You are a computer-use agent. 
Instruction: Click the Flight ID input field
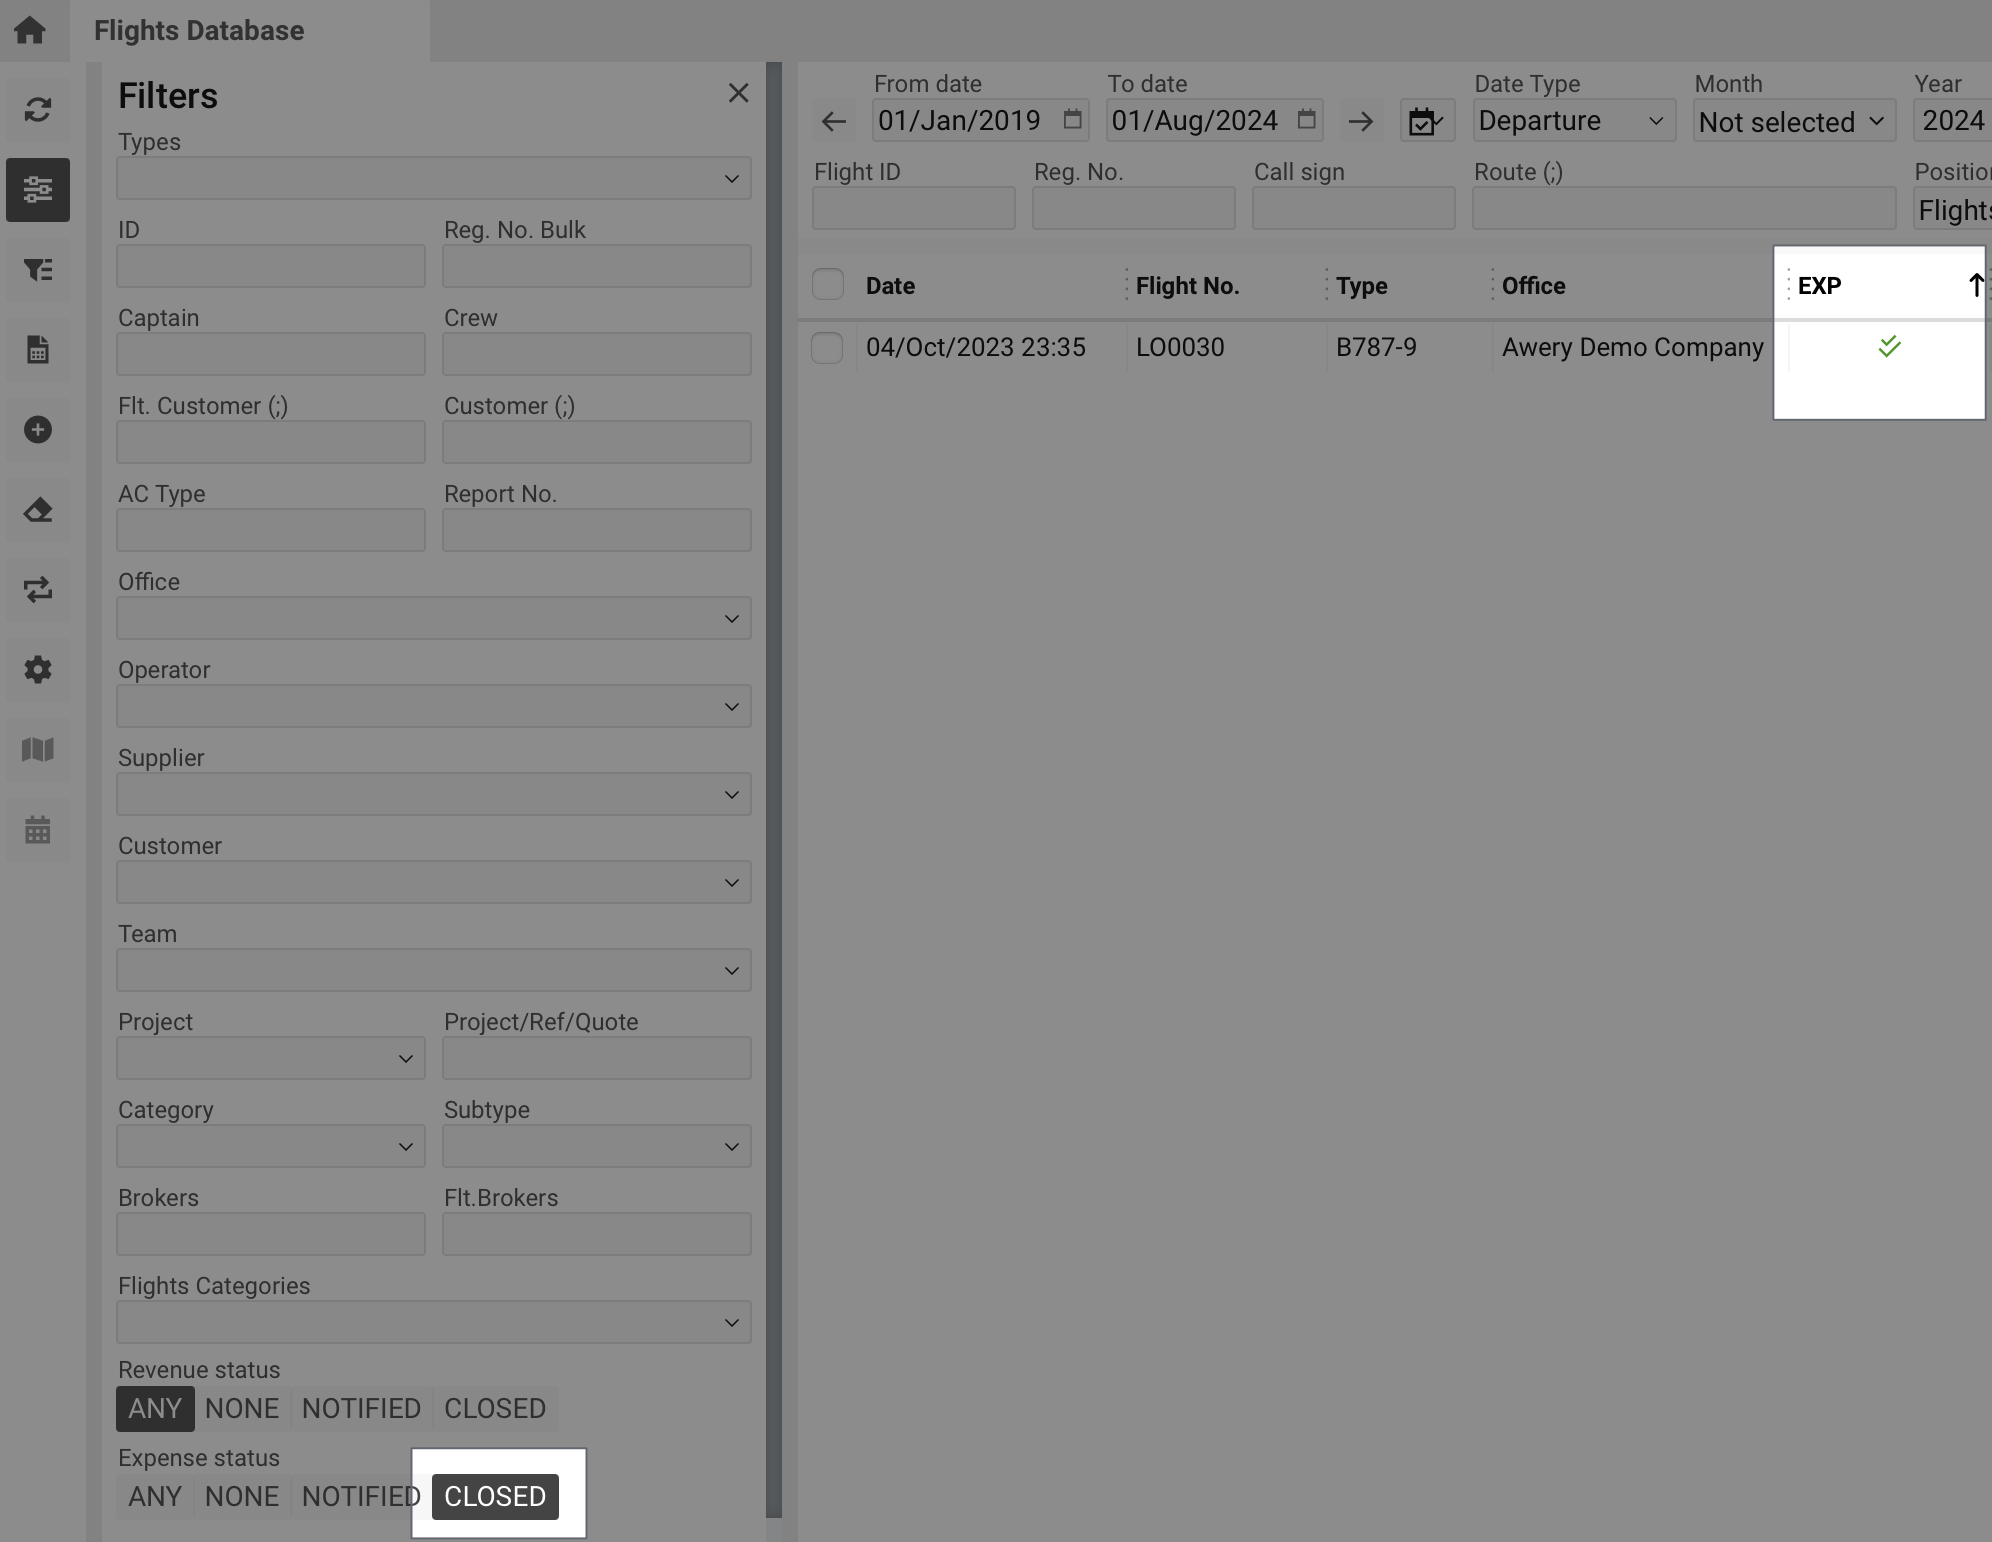tap(913, 208)
